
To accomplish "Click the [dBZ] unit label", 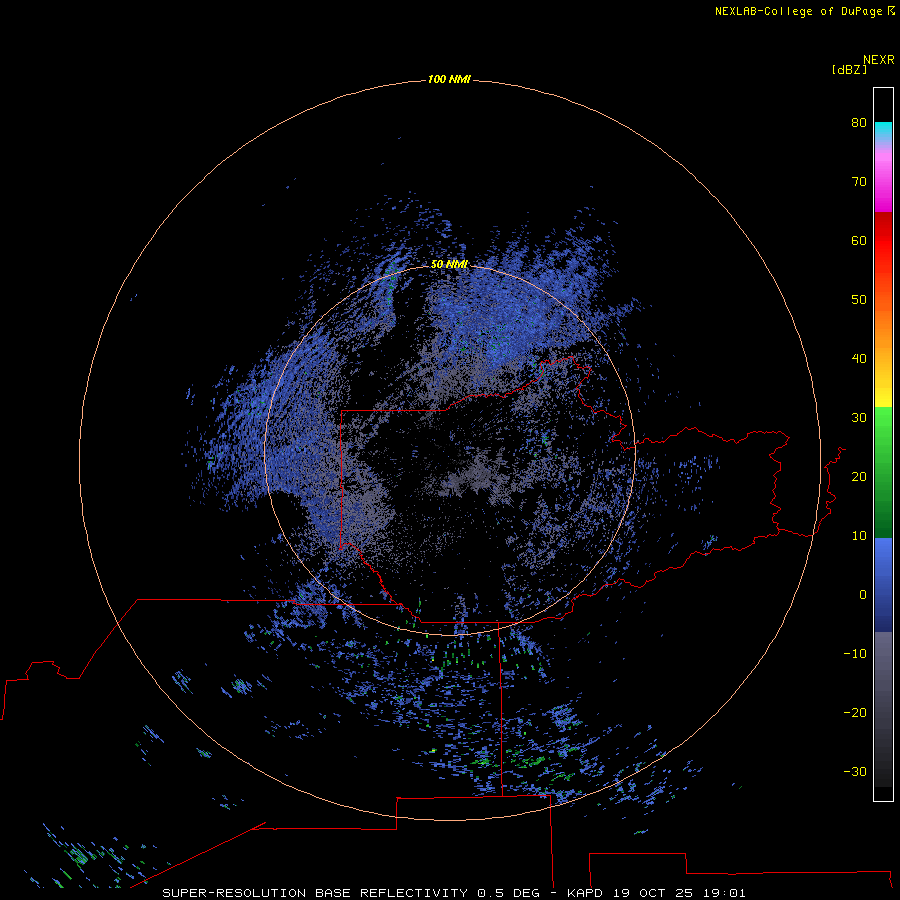I will coord(849,69).
